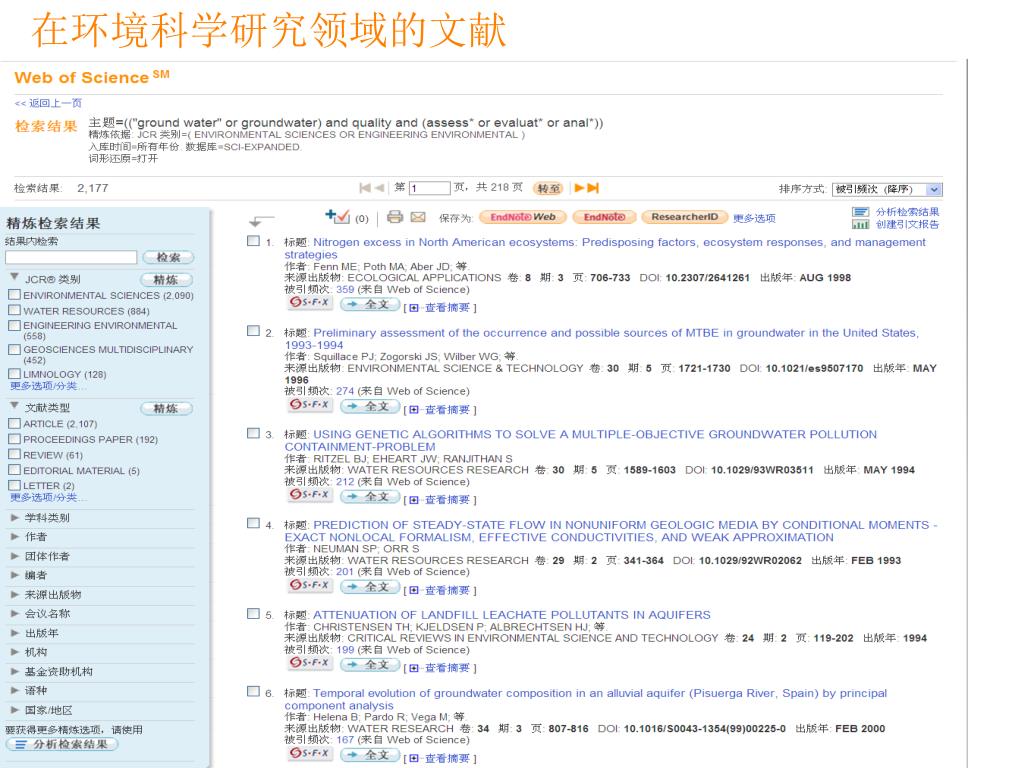Expand the 团体作者 filter
This screenshot has width=1024, height=768.
(x=14, y=556)
